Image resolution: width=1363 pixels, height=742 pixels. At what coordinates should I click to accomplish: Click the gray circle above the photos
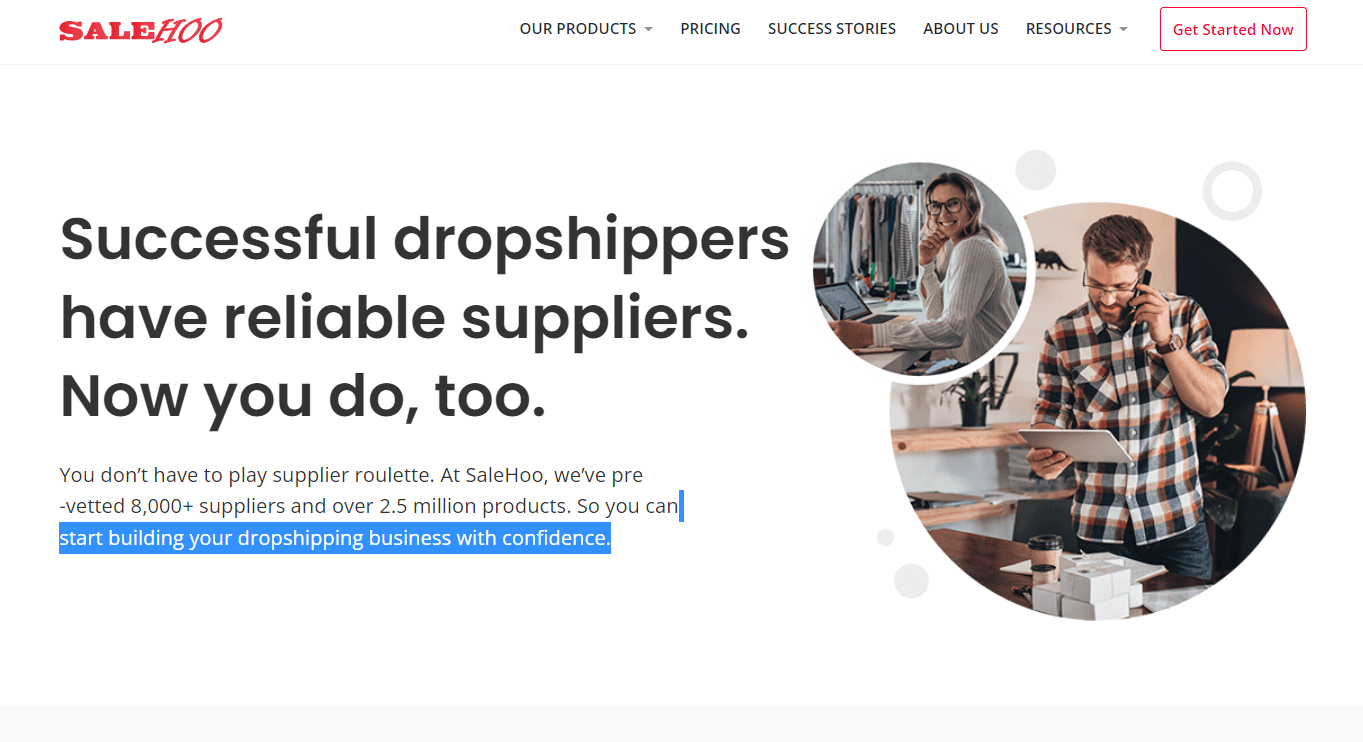click(x=1036, y=170)
